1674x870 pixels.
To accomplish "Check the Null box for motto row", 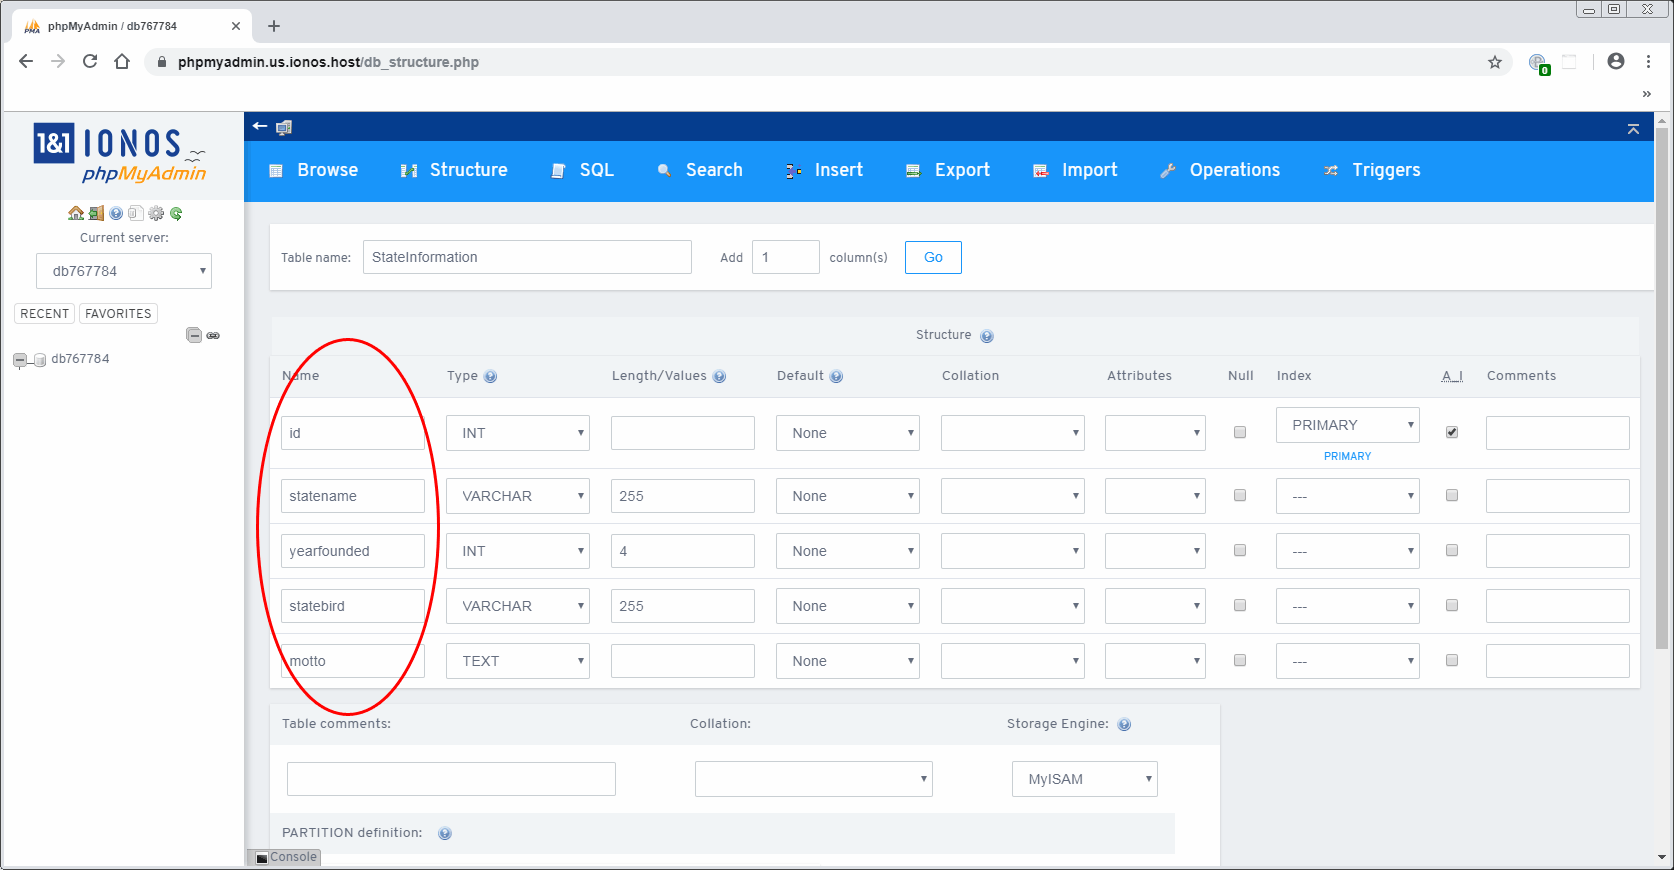I will [1240, 660].
